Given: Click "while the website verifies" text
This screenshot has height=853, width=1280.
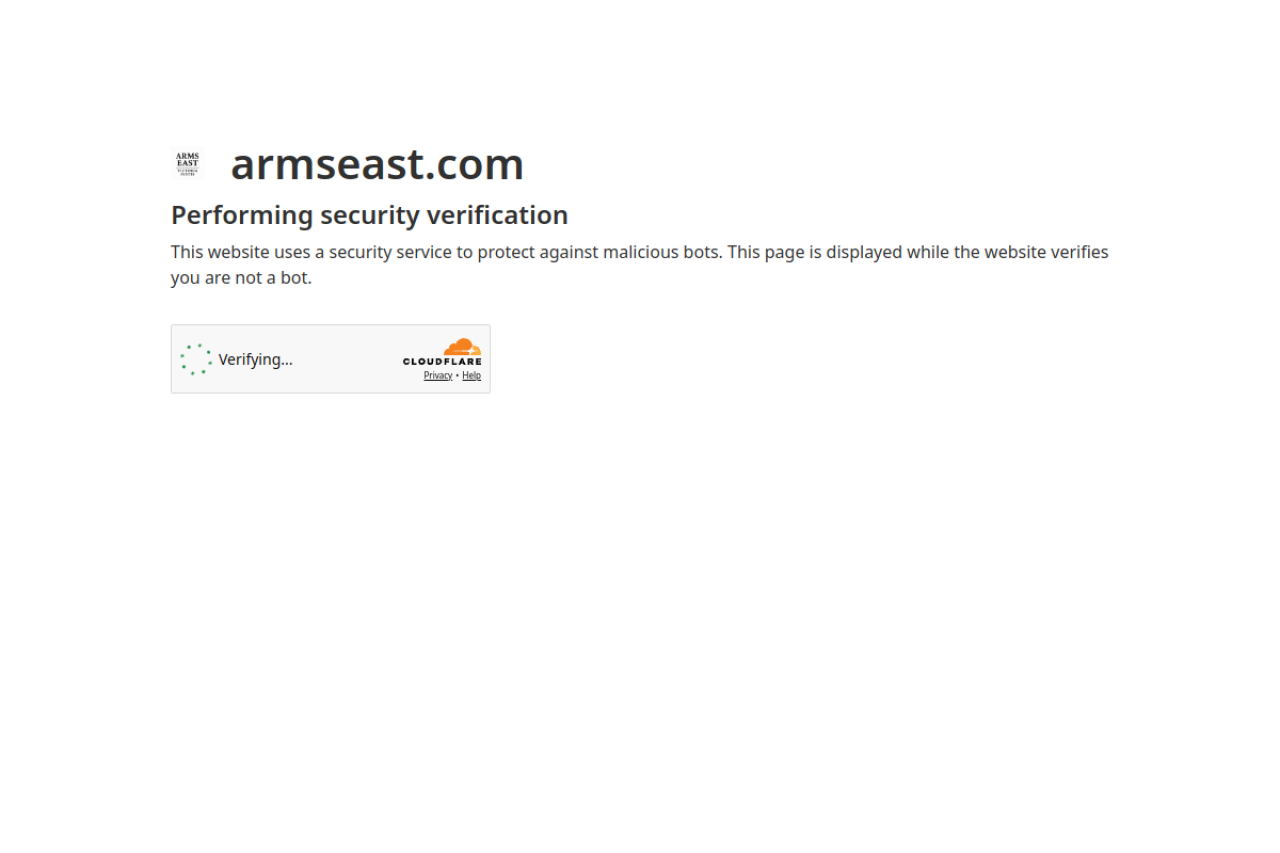Looking at the screenshot, I should [1008, 252].
